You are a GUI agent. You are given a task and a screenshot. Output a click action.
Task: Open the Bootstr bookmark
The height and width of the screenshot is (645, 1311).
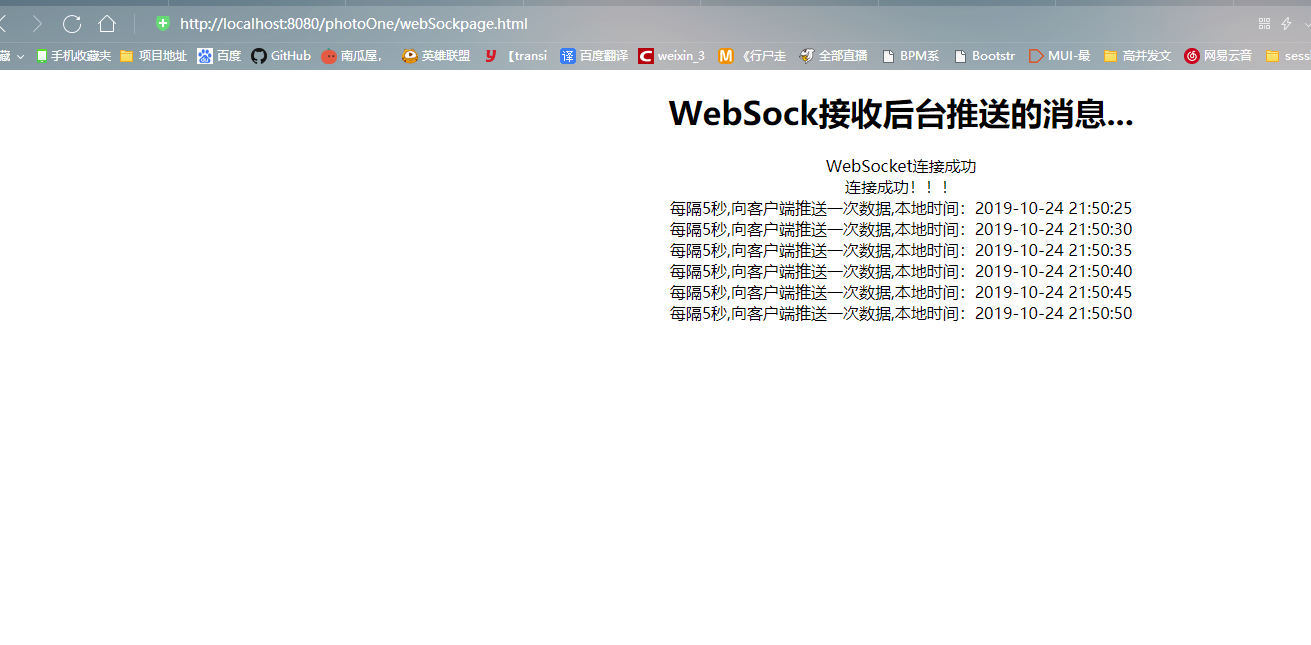tap(984, 56)
